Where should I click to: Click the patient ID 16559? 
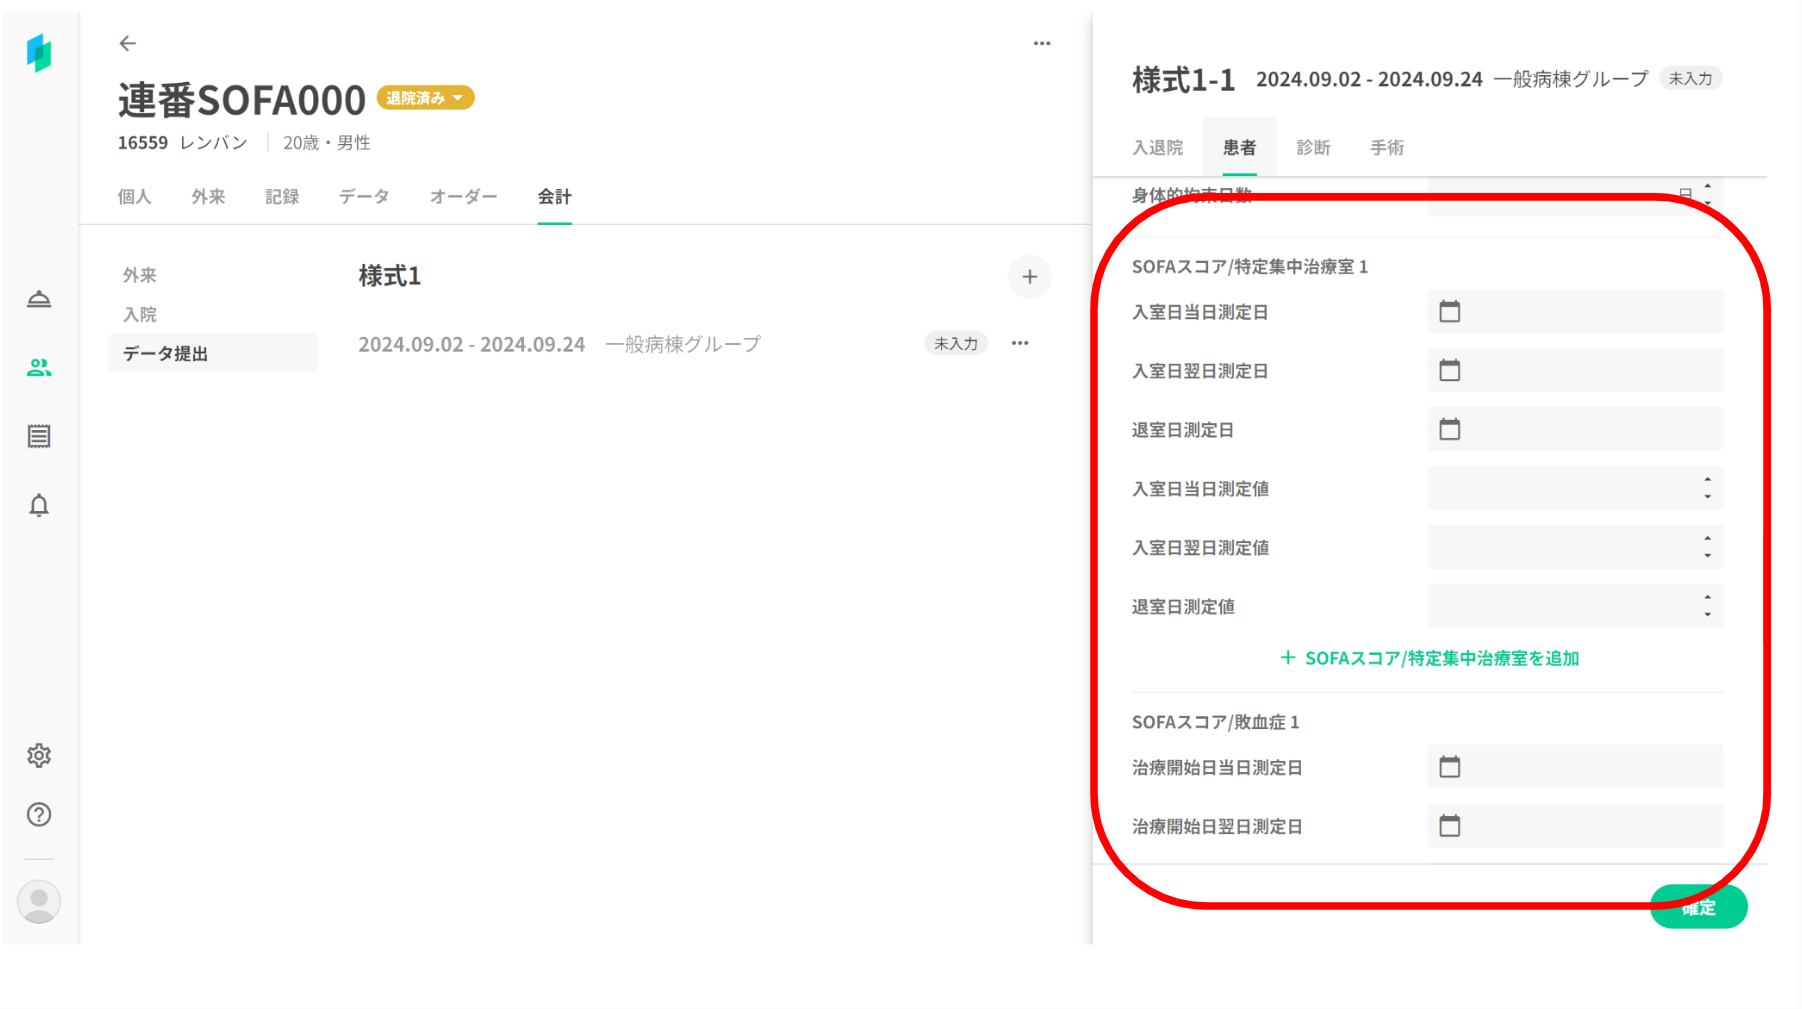click(x=143, y=143)
